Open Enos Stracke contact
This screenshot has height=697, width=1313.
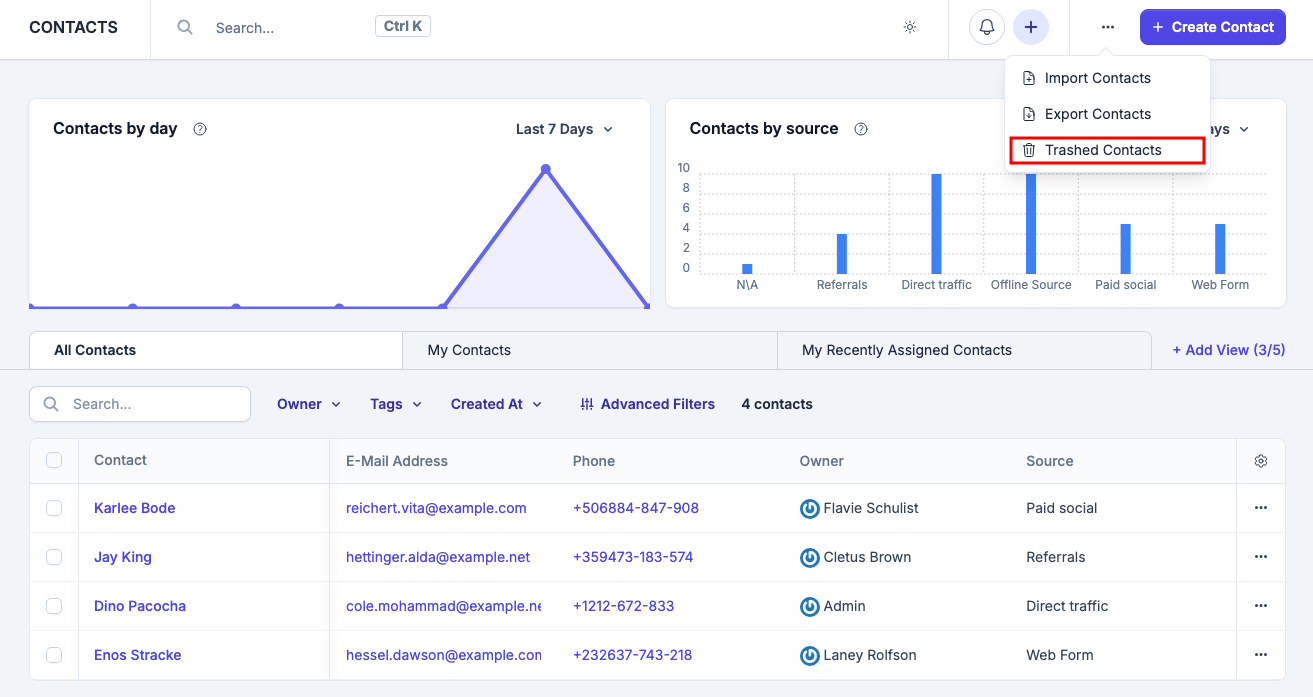138,655
